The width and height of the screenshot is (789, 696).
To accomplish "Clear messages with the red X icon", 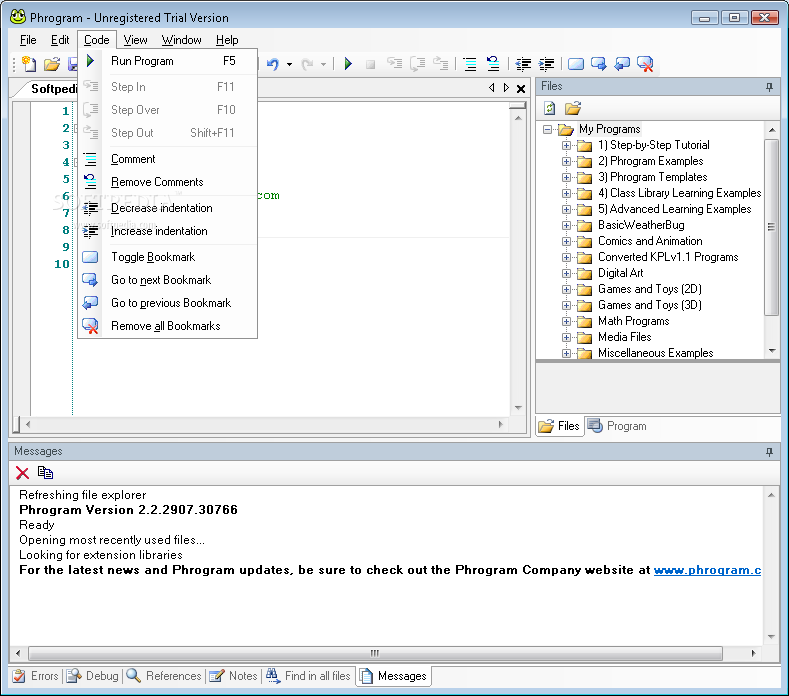I will (22, 473).
